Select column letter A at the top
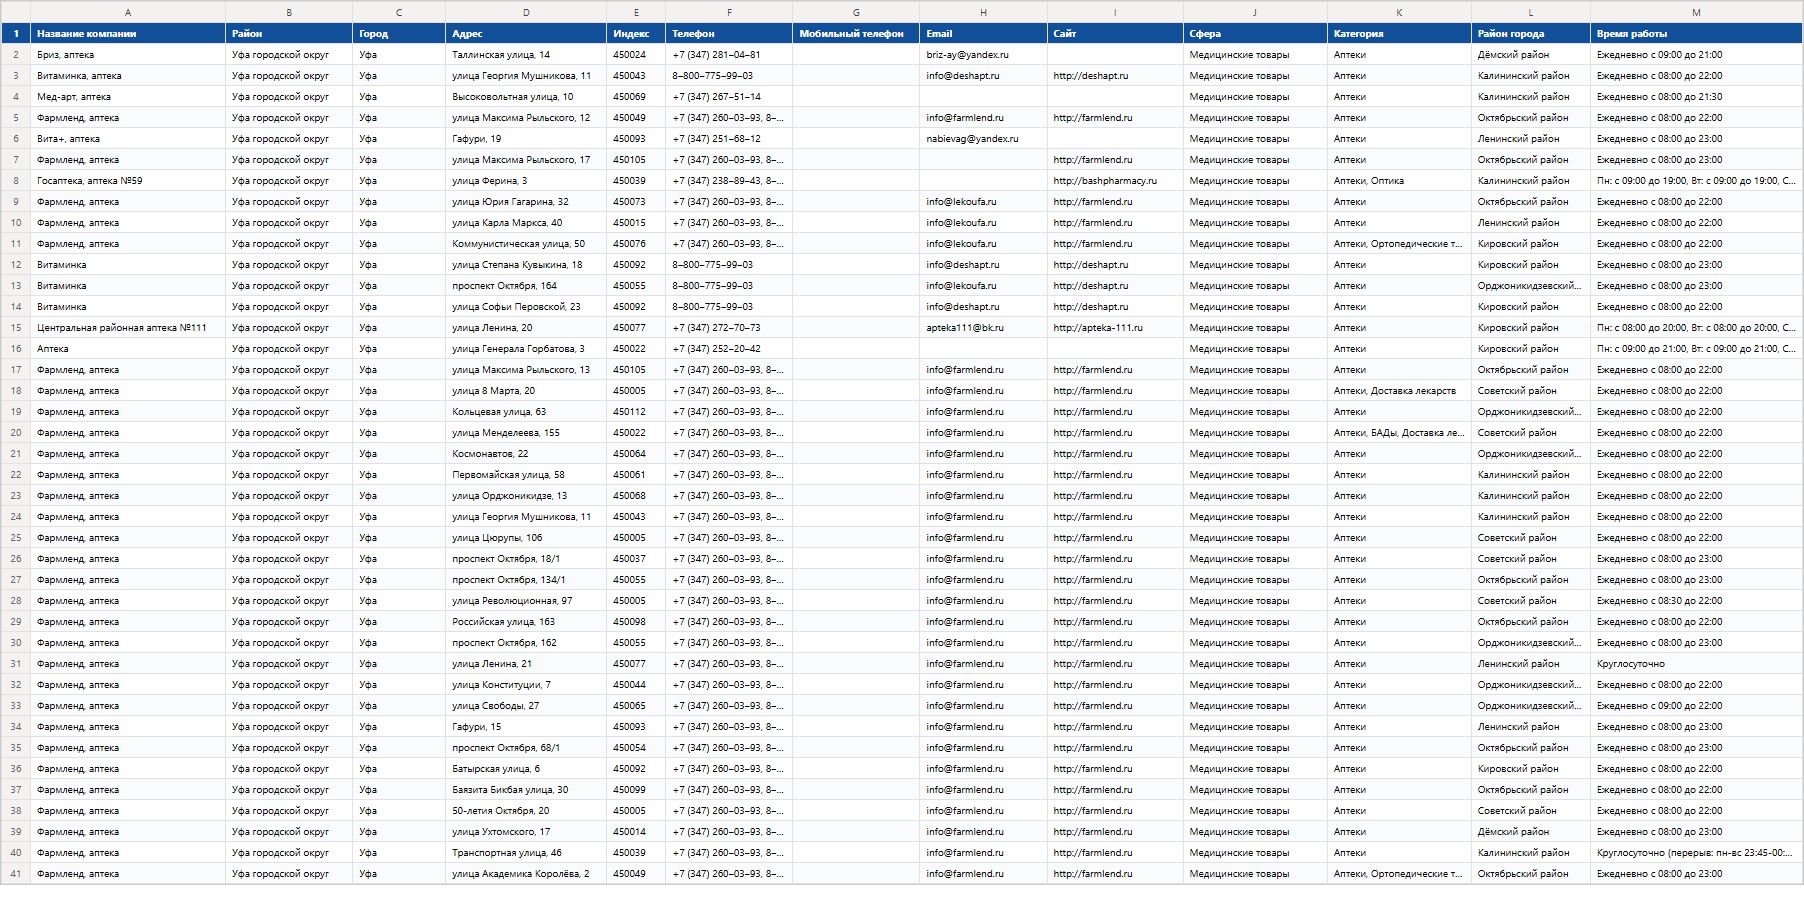Image resolution: width=1804 pixels, height=902 pixels. click(128, 12)
